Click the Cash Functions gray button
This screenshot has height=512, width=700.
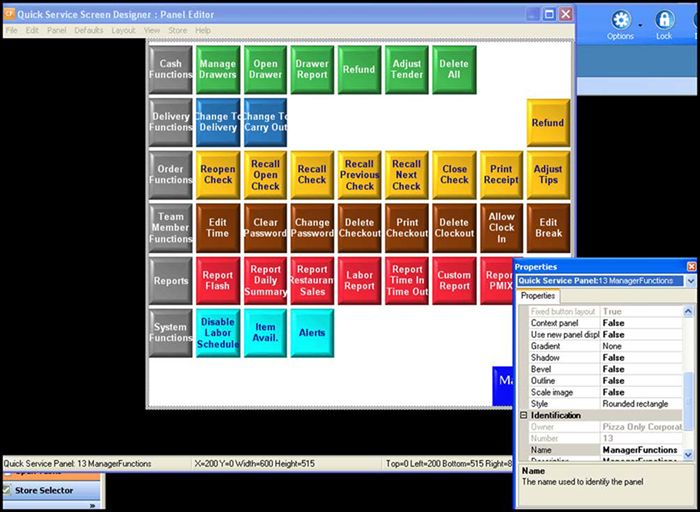point(171,70)
